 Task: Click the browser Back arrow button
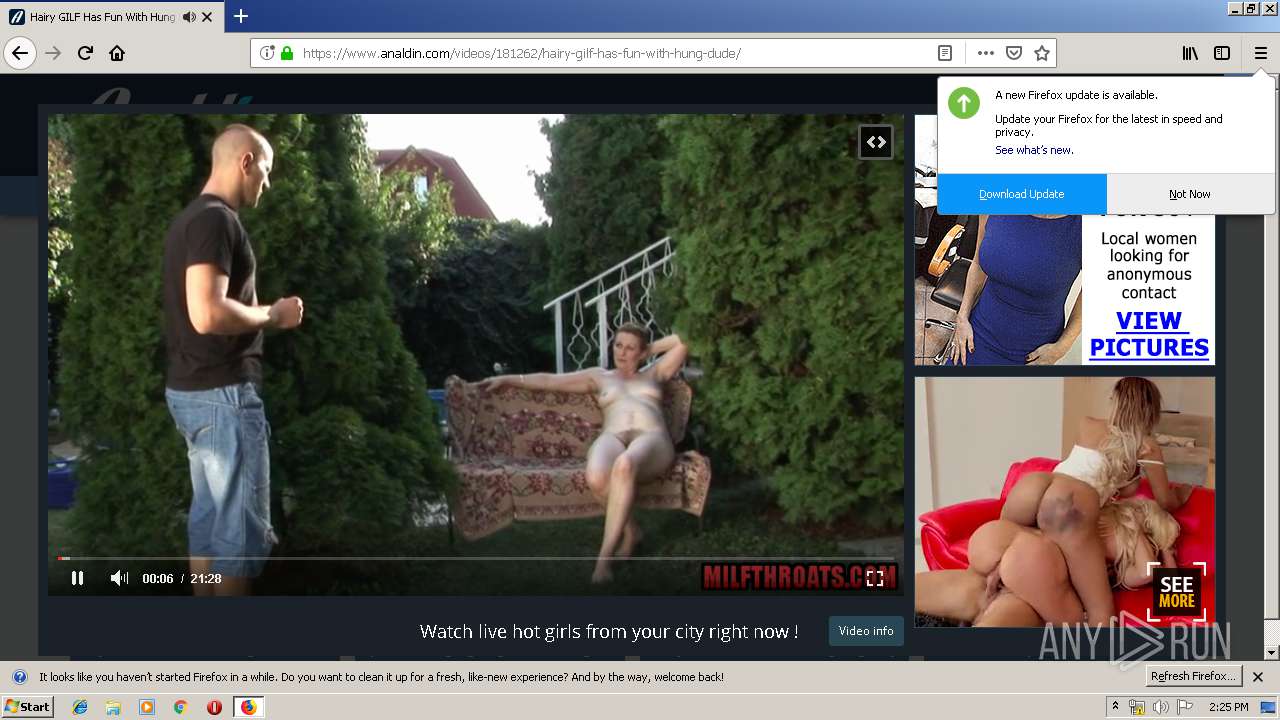pyautogui.click(x=20, y=53)
